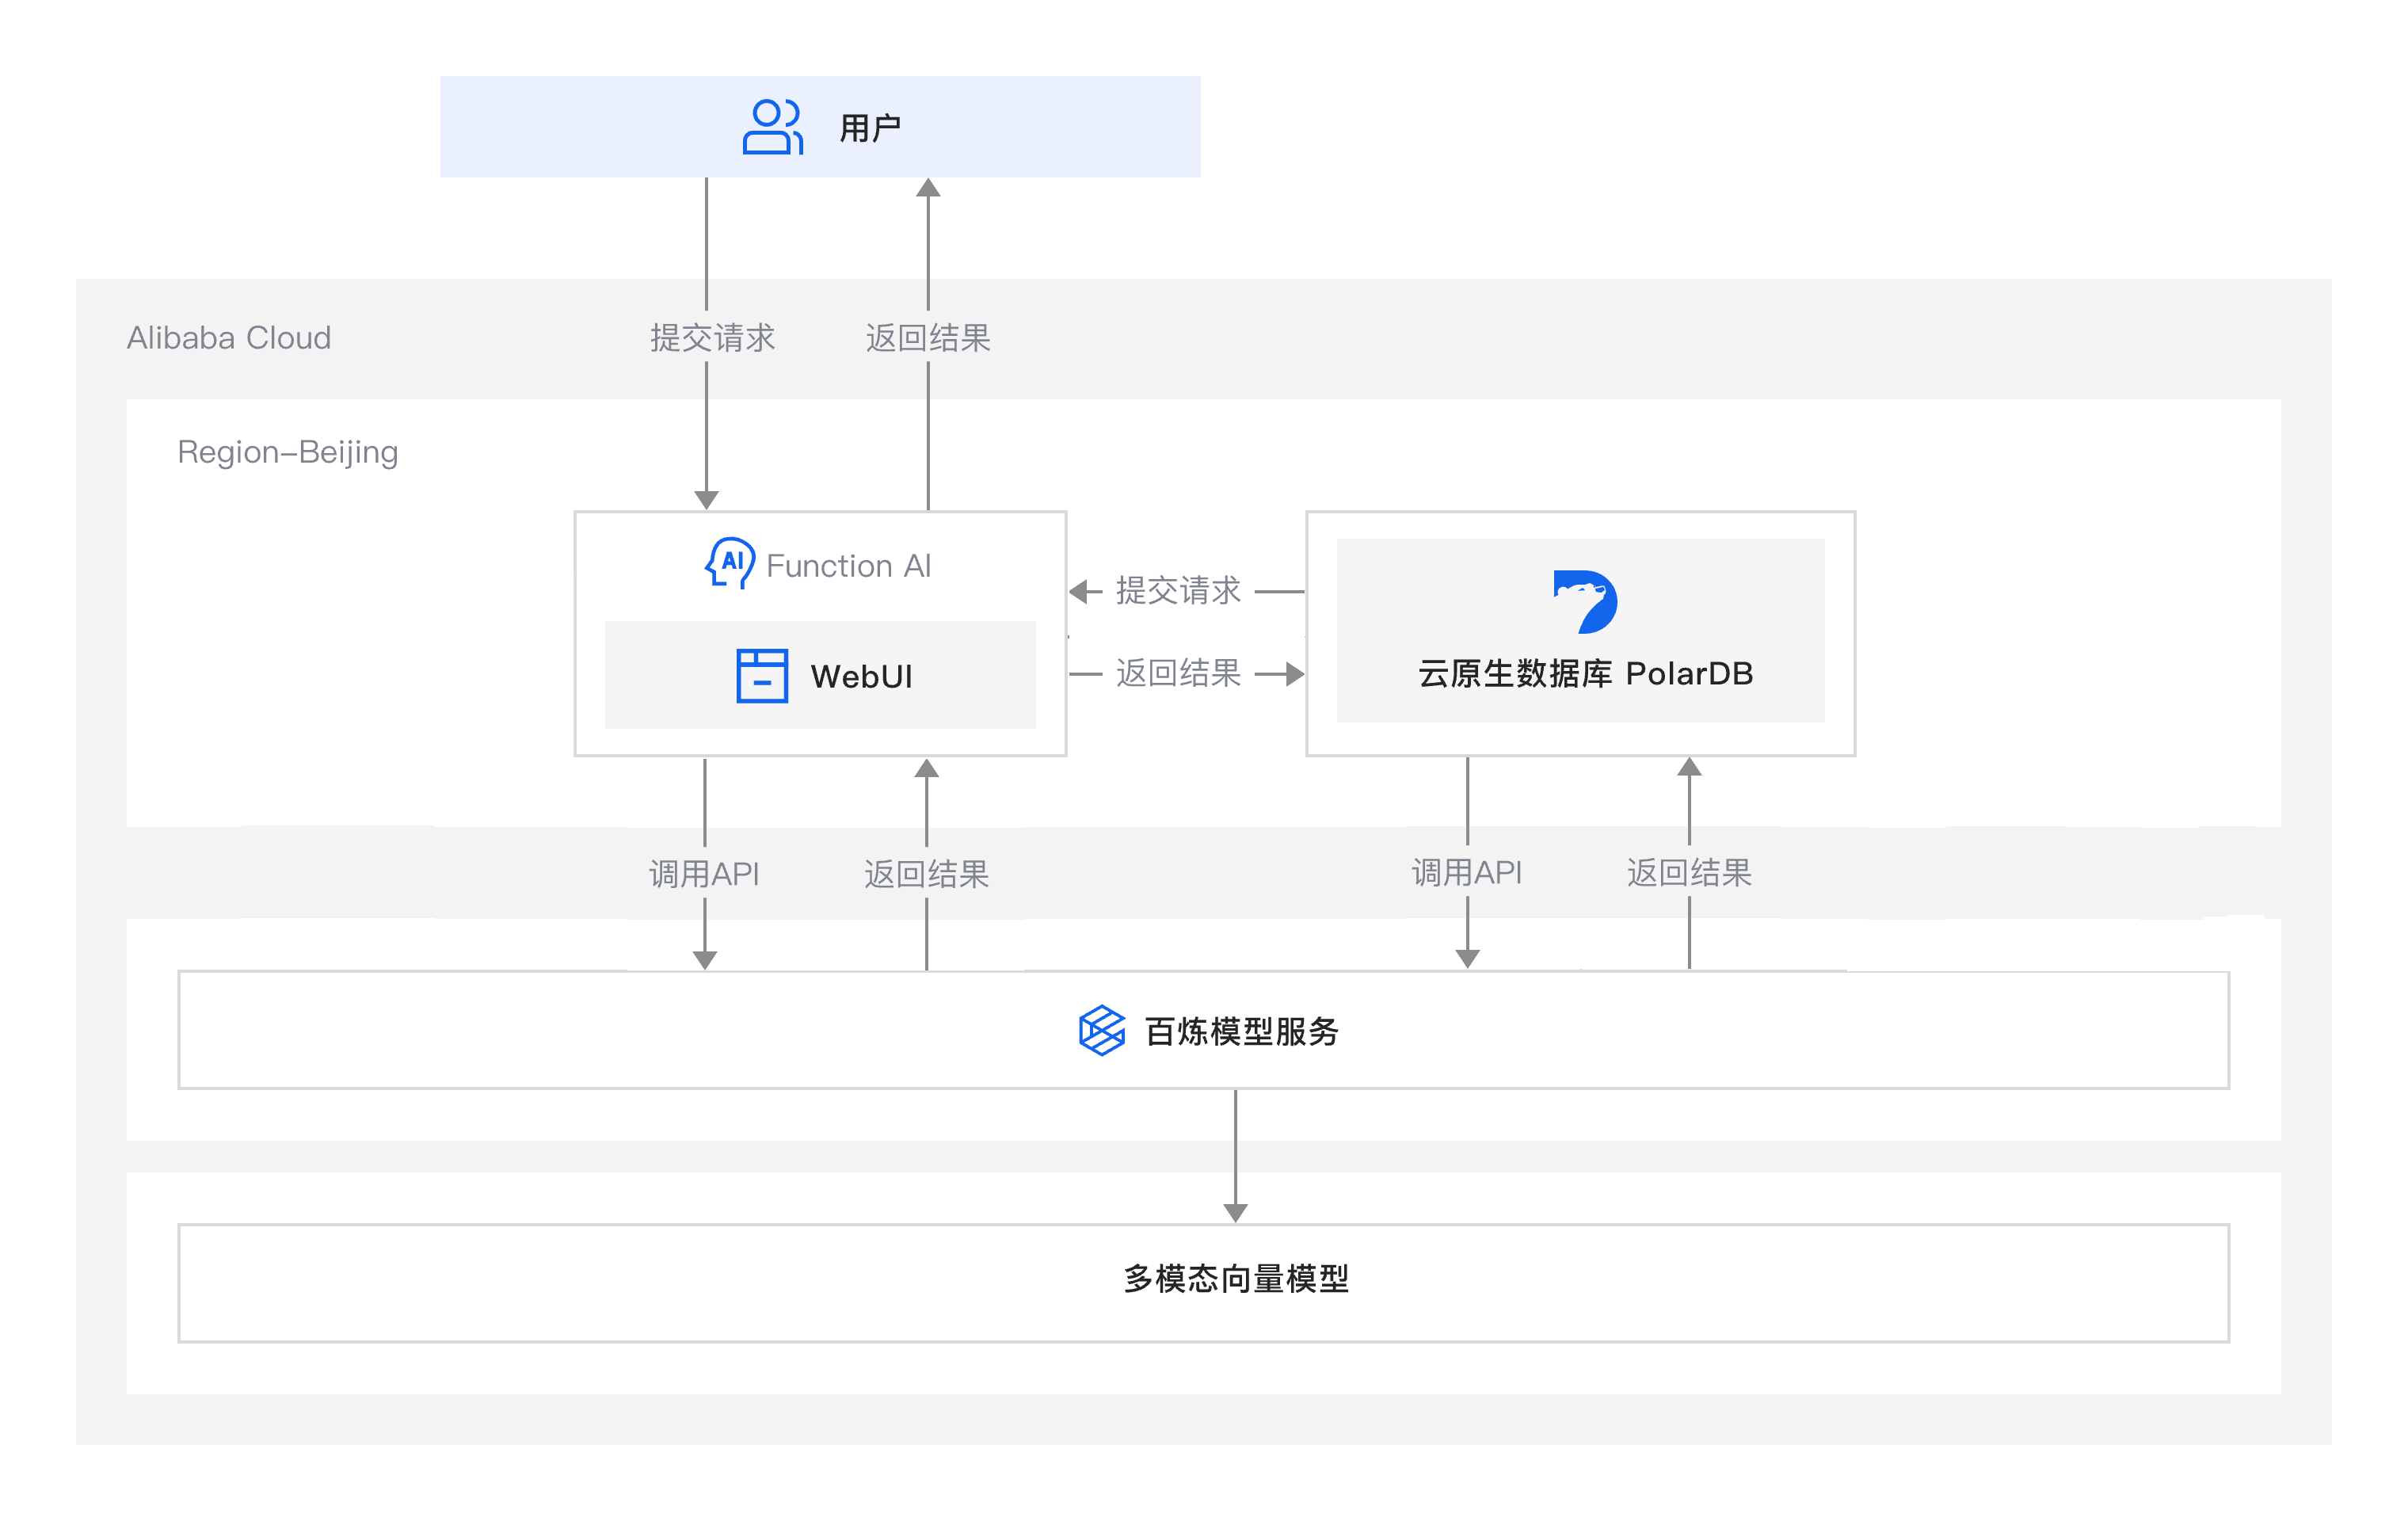Click the blue users icon beside 用户
Screen dimensions: 2408x1521
(772, 127)
